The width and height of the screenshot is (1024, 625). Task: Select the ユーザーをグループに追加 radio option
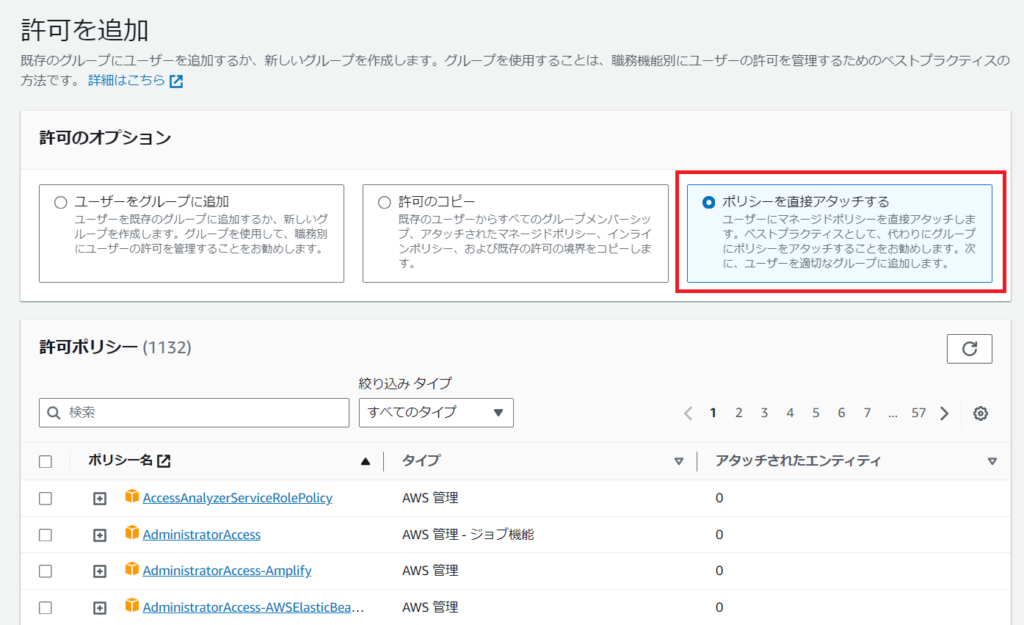click(61, 202)
